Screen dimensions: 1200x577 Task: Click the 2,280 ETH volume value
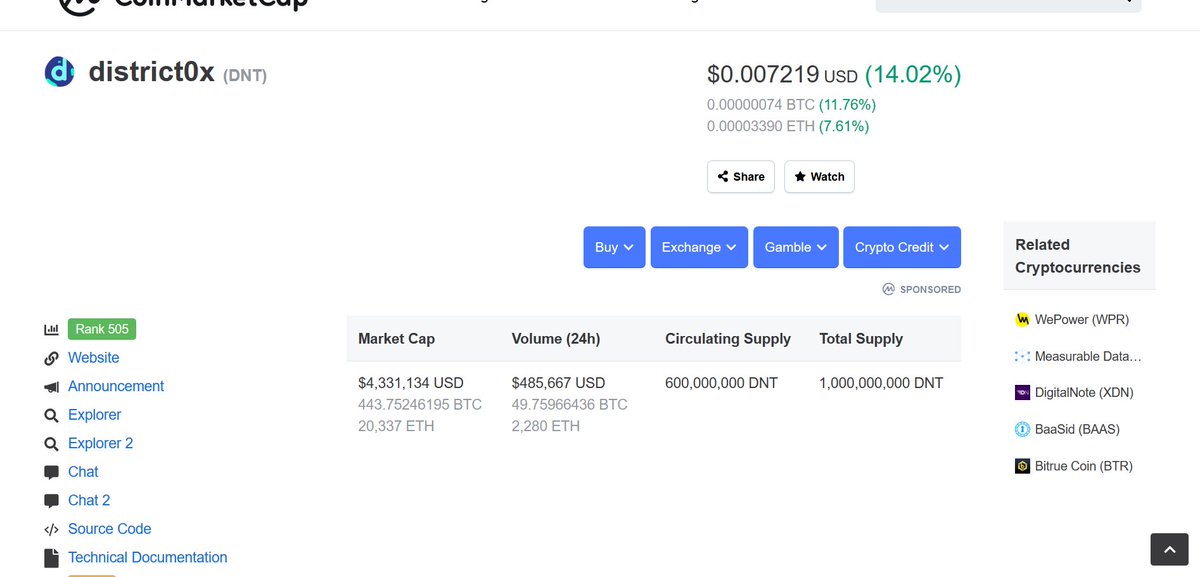[545, 426]
